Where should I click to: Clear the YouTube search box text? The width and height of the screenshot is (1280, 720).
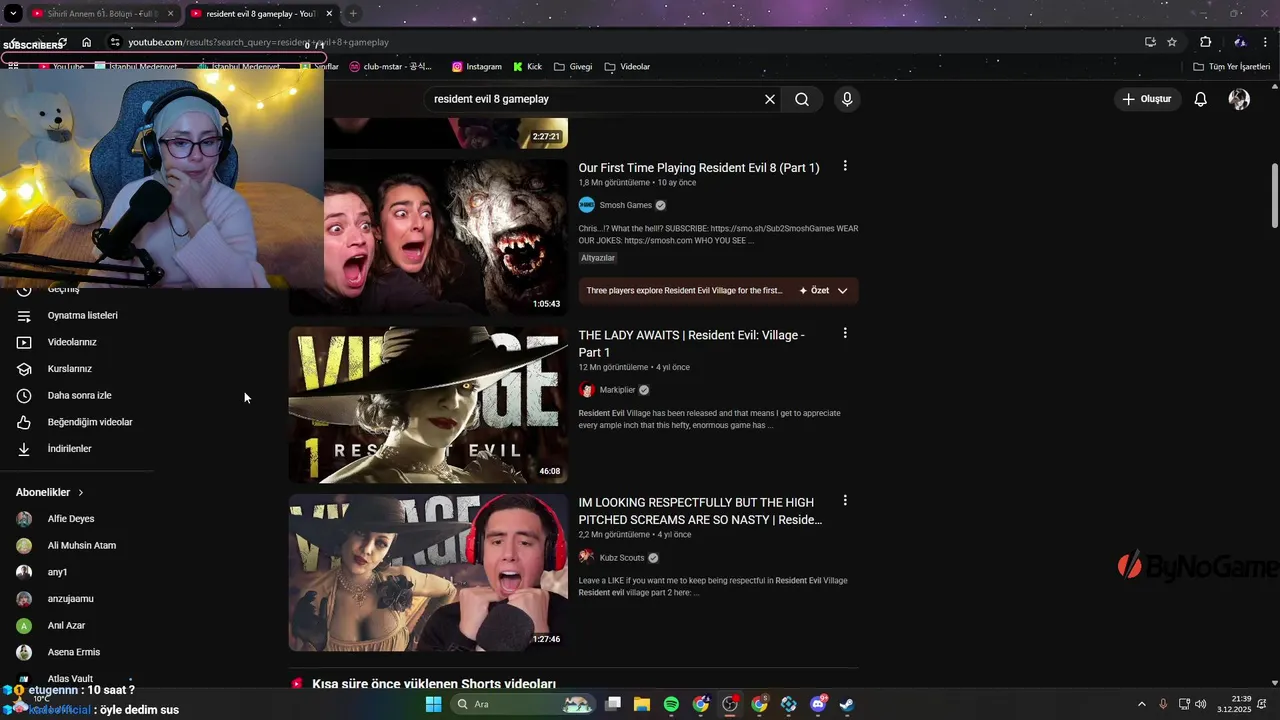click(x=770, y=99)
